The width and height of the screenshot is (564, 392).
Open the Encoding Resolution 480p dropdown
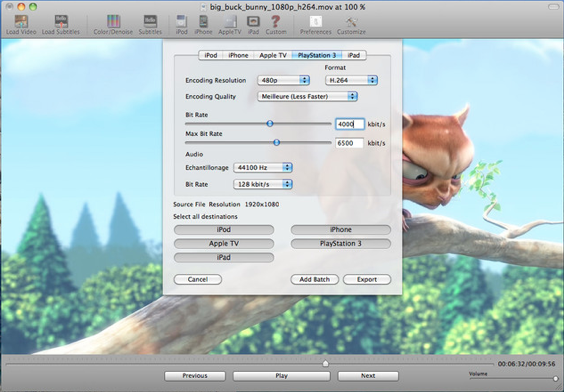click(283, 80)
